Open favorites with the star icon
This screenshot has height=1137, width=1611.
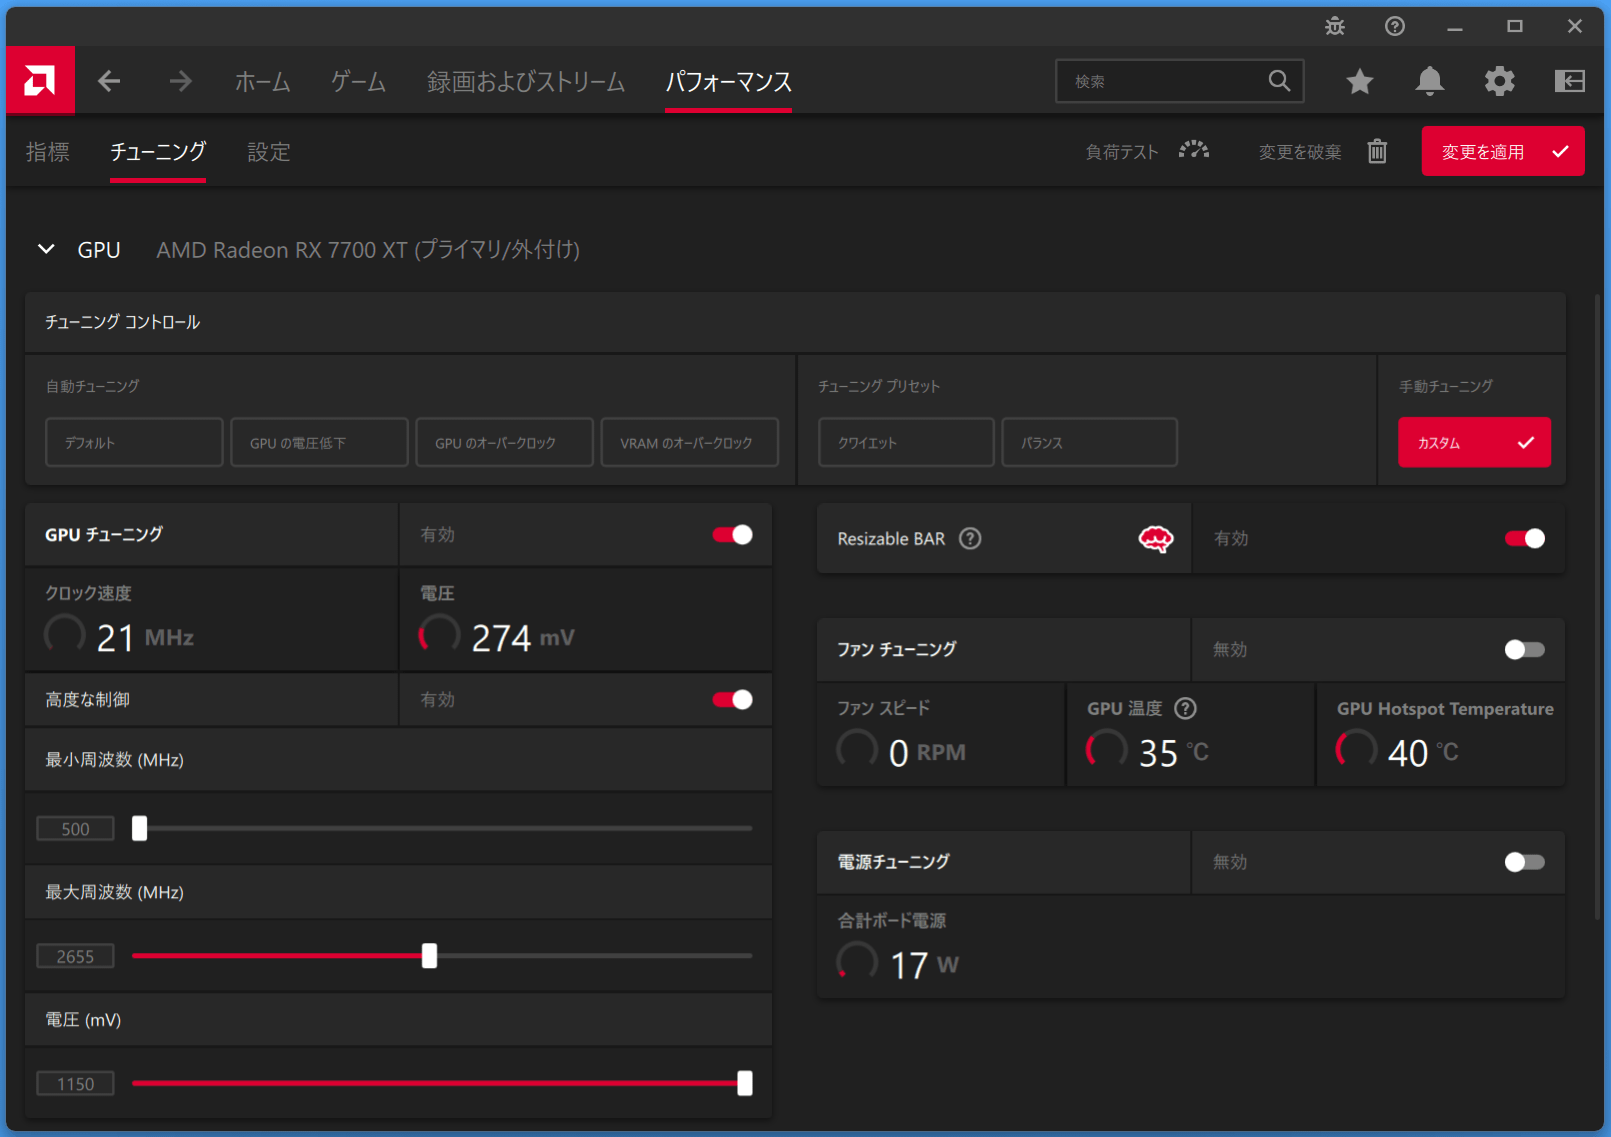point(1359,81)
